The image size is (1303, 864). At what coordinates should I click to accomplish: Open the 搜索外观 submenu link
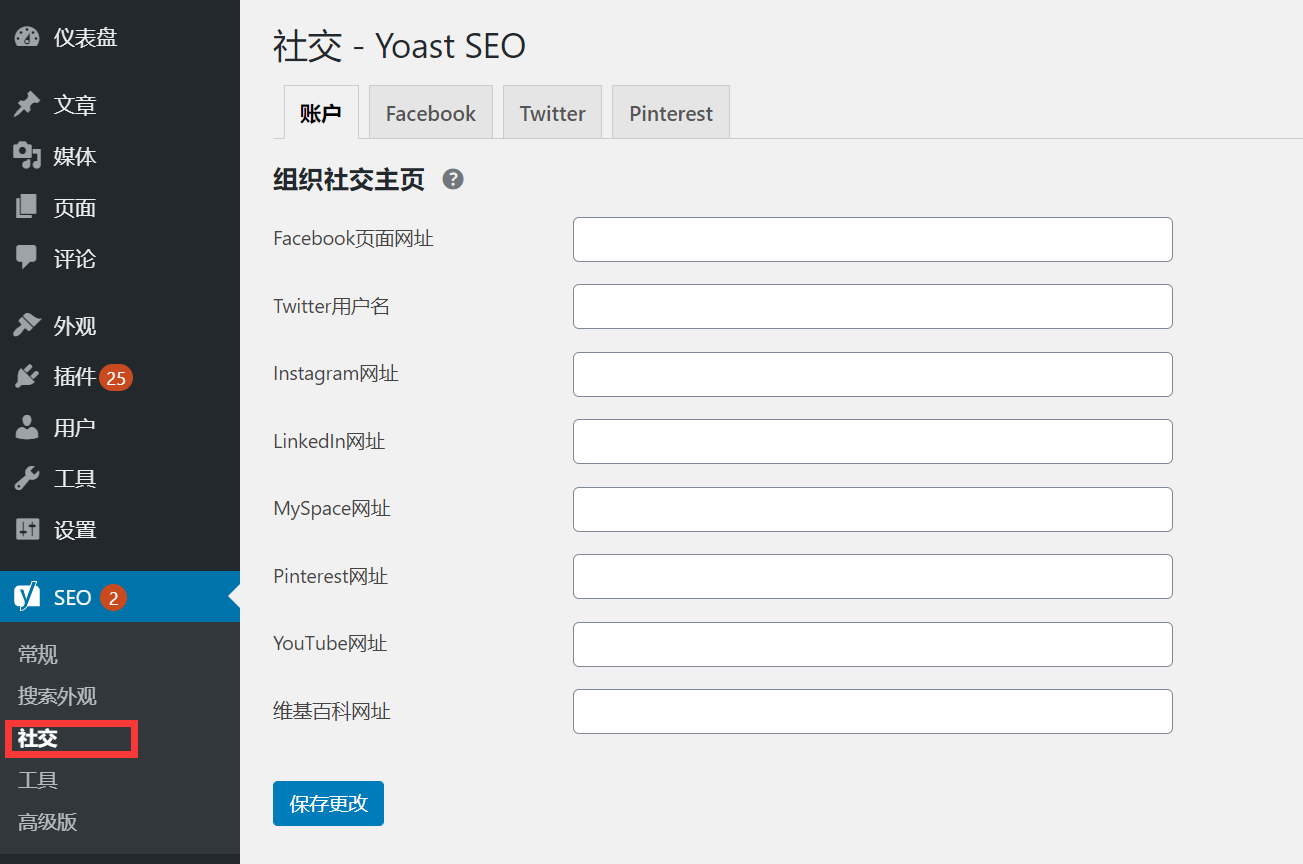click(57, 697)
